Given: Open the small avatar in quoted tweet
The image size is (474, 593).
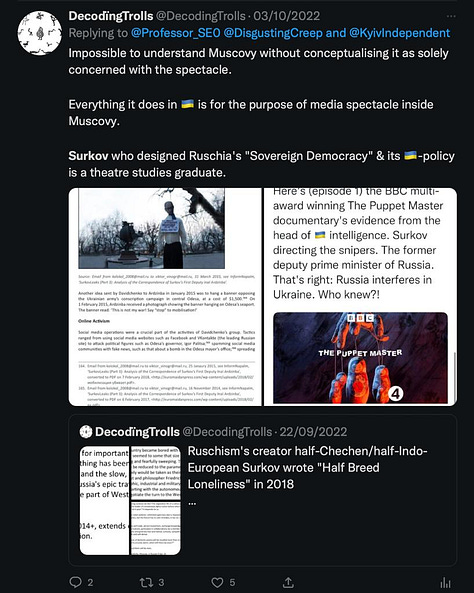Looking at the screenshot, I should point(86,432).
